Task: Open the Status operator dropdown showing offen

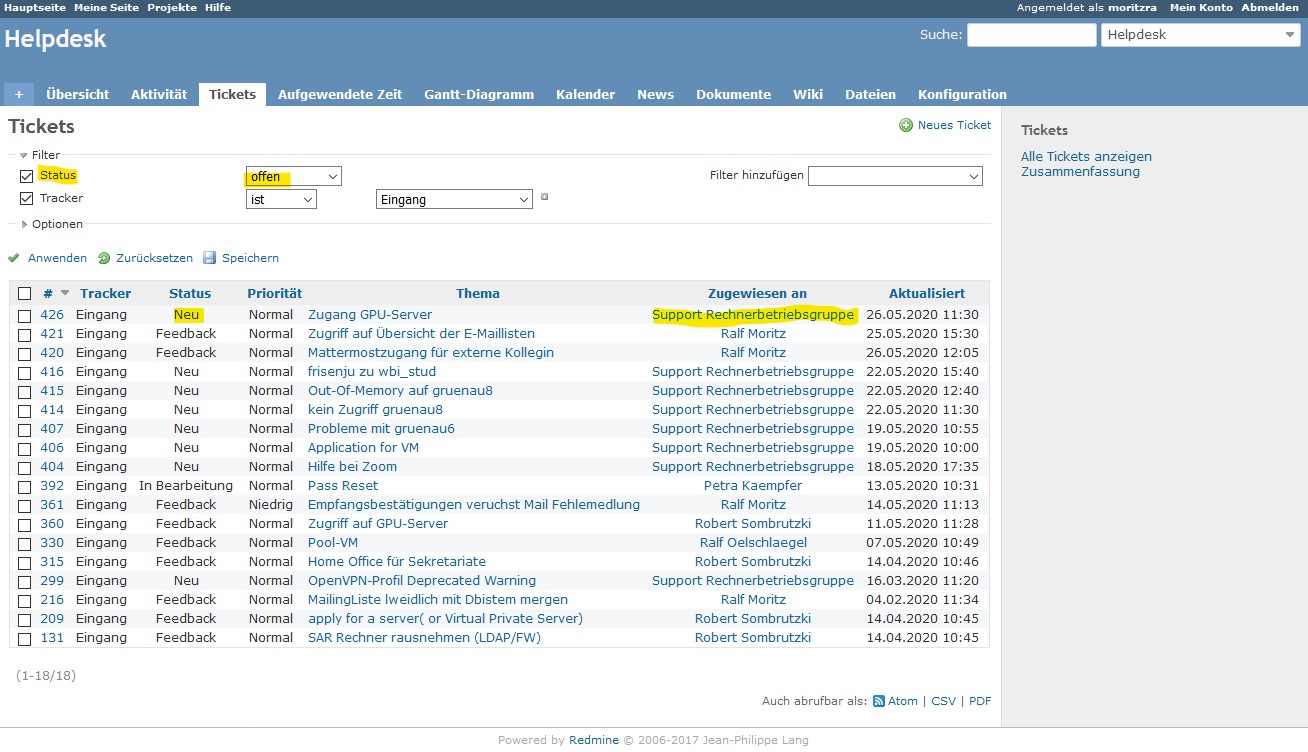Action: coord(293,176)
